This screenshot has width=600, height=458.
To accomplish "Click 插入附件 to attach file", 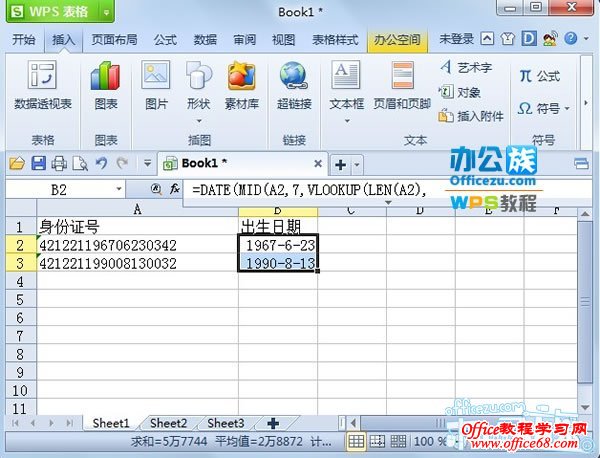I will tap(471, 116).
